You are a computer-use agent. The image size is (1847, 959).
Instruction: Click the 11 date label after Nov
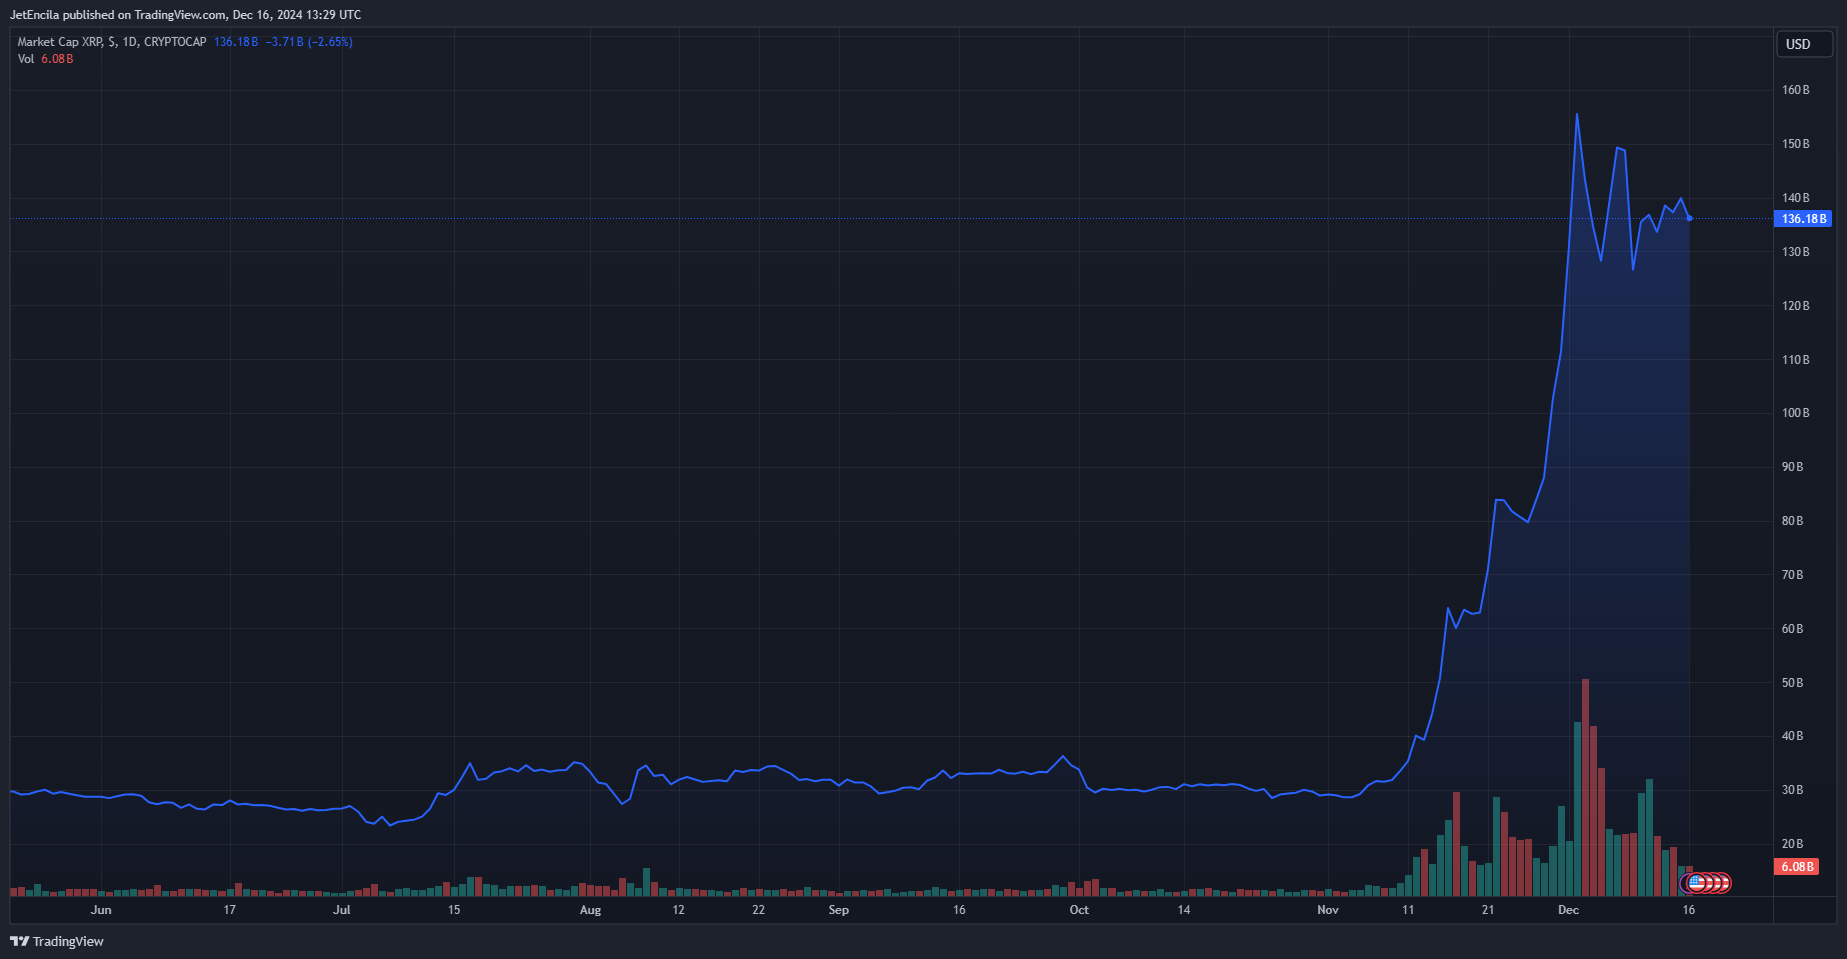[x=1408, y=910]
